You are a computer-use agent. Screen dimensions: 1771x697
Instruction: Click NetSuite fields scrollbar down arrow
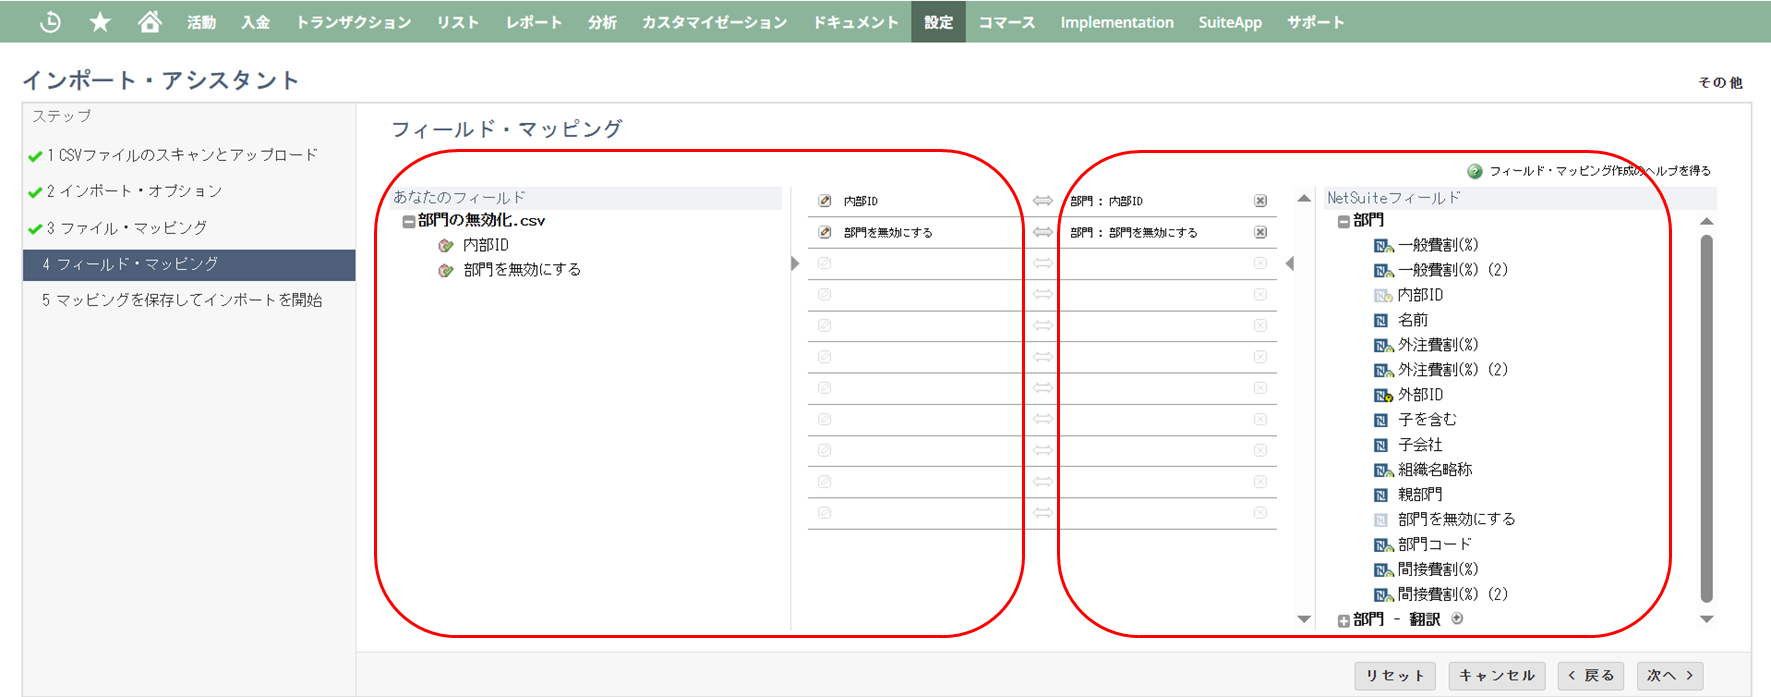[1707, 619]
